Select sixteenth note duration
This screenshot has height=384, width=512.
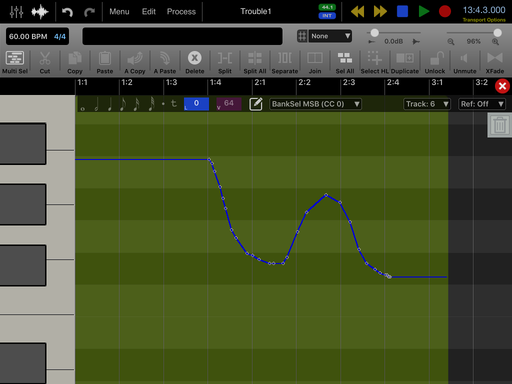137,104
